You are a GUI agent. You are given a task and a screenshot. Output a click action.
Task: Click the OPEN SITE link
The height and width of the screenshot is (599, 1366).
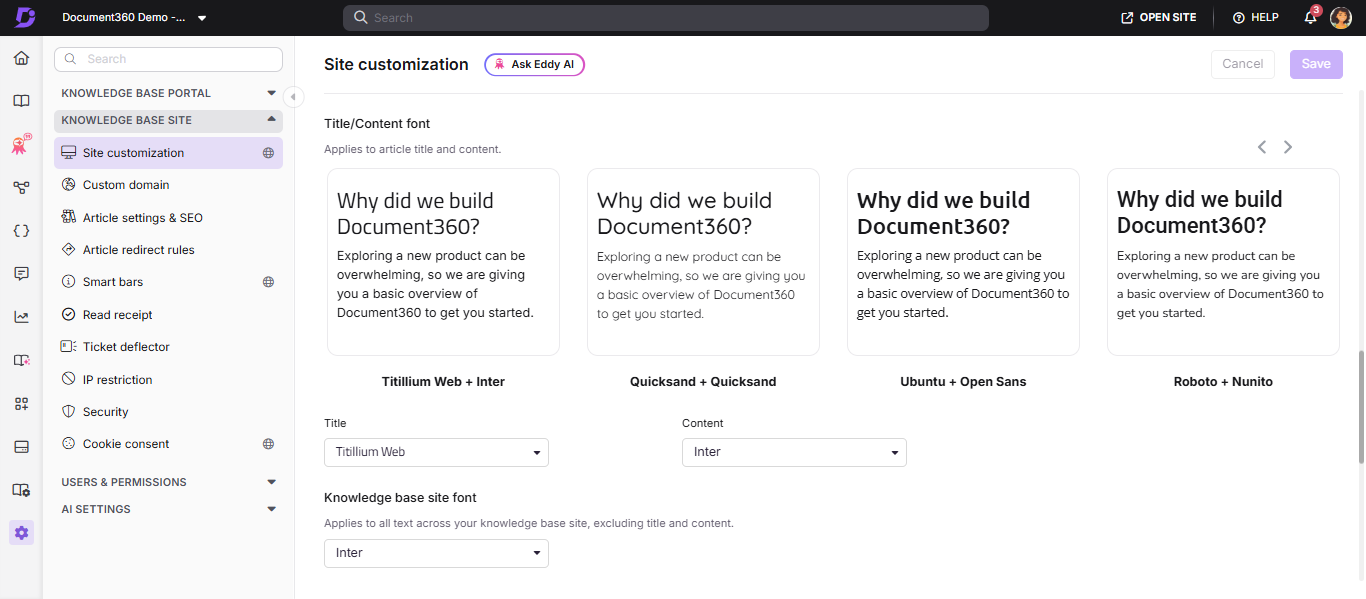pos(1158,18)
